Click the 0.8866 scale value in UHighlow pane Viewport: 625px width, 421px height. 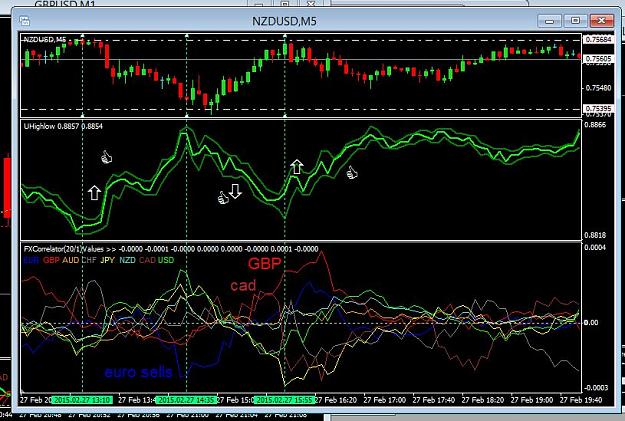[x=595, y=125]
